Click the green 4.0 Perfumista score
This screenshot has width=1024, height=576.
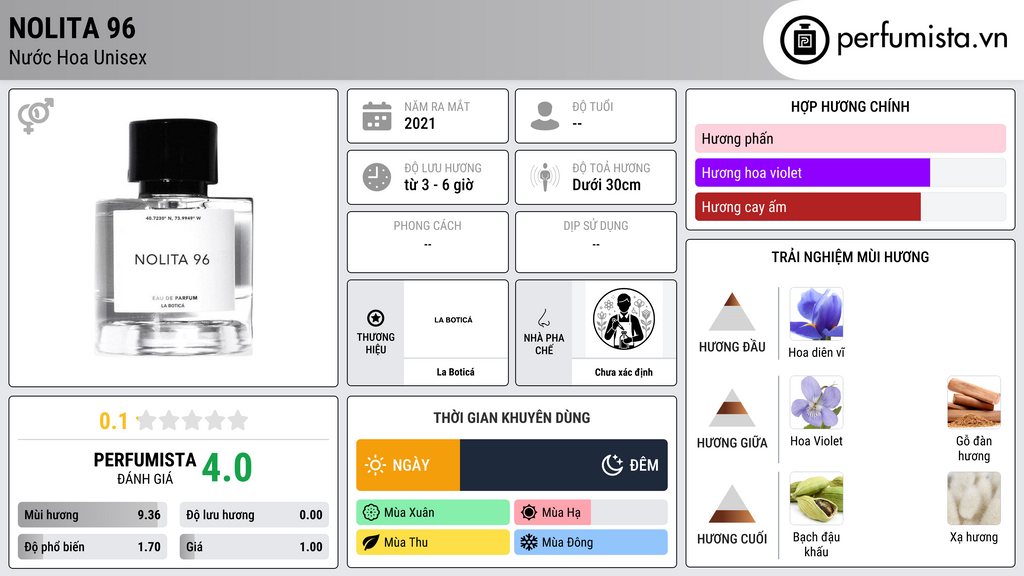227,468
